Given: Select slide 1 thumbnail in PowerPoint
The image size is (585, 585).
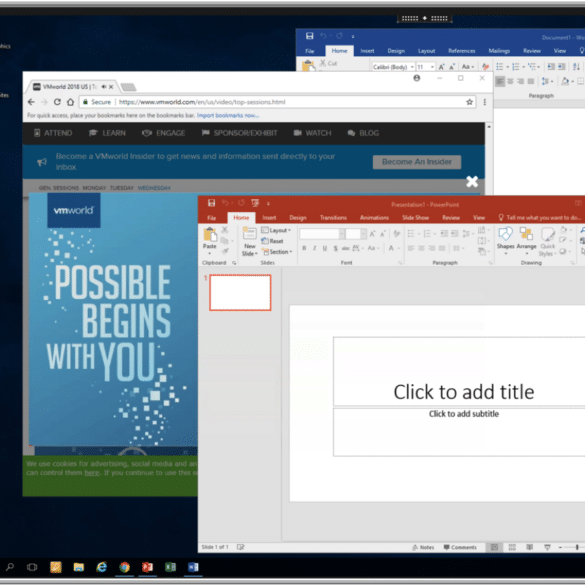Looking at the screenshot, I should (240, 292).
